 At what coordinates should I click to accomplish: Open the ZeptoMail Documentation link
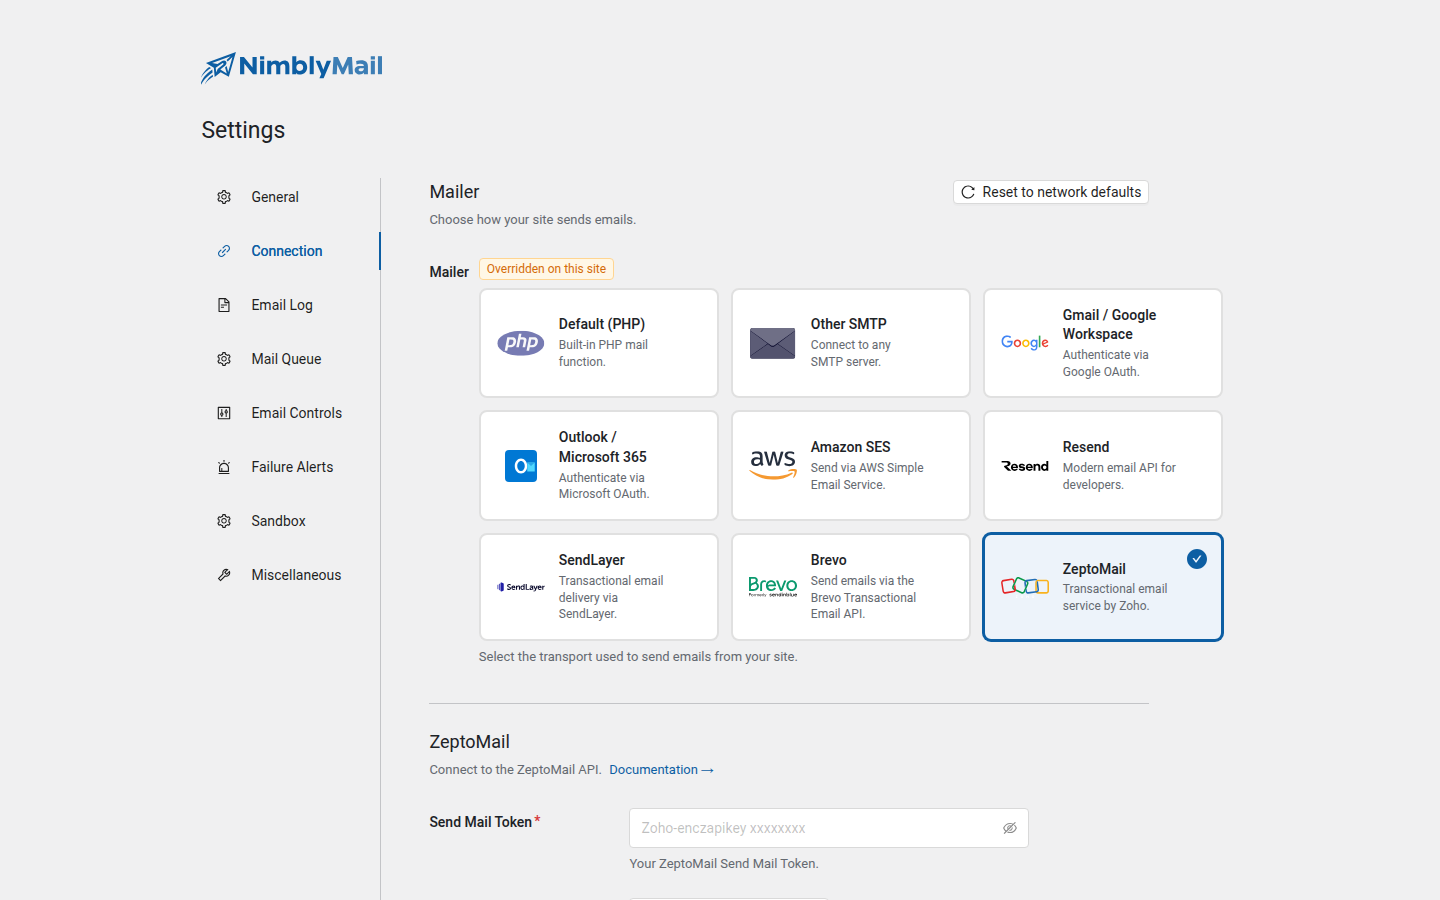click(x=661, y=770)
